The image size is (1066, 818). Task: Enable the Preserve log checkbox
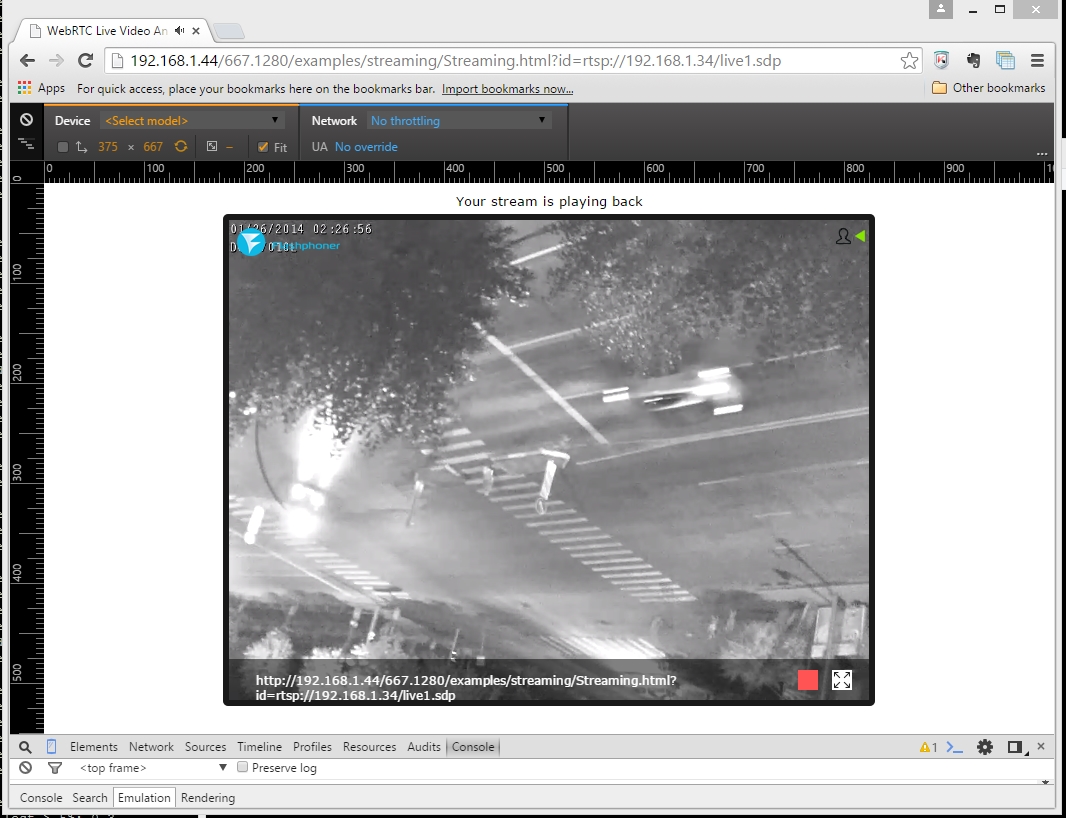click(242, 767)
